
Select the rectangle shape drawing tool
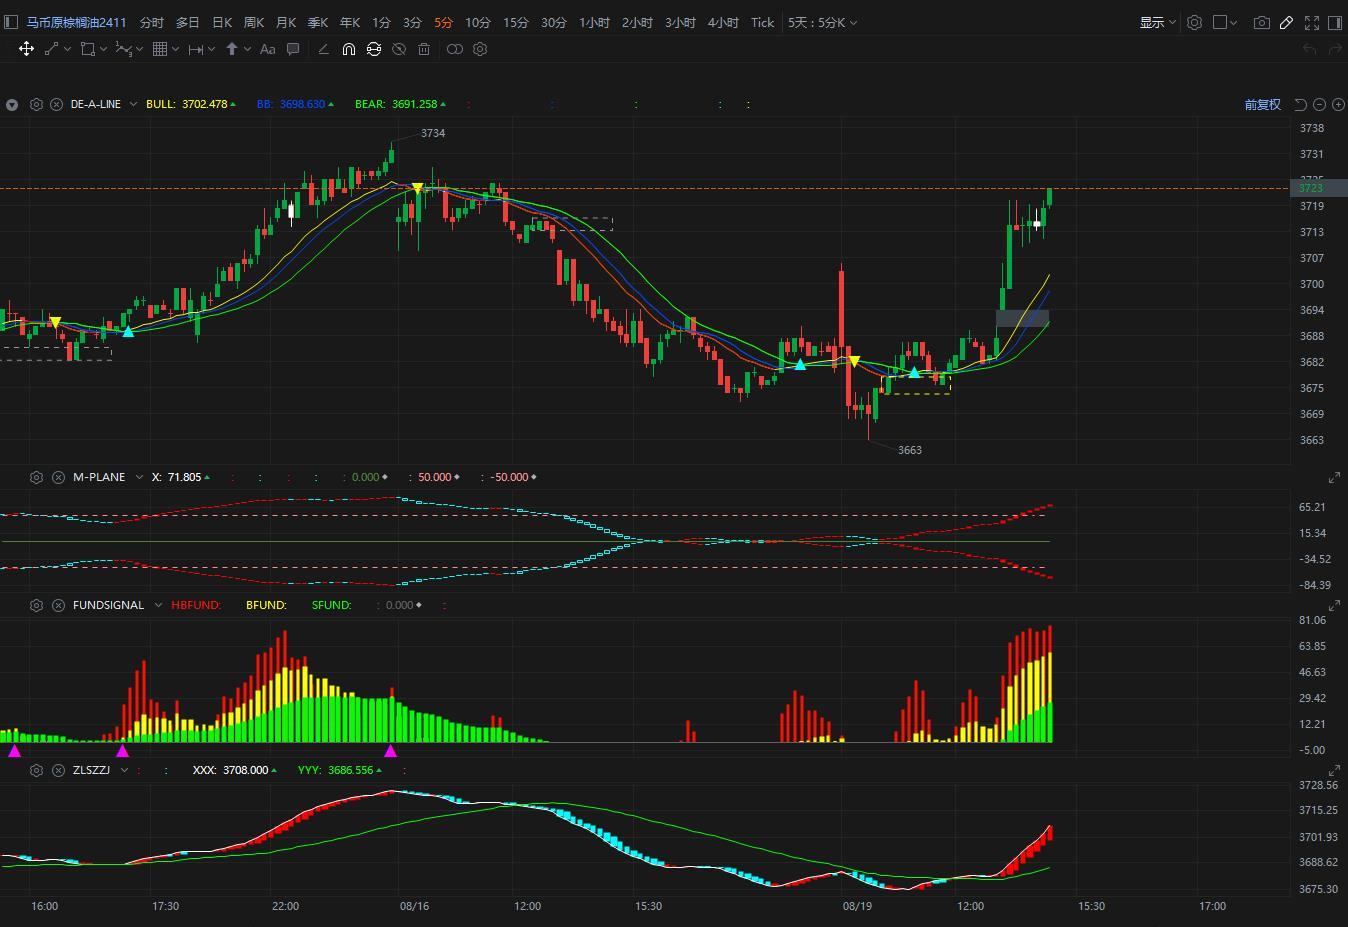88,48
